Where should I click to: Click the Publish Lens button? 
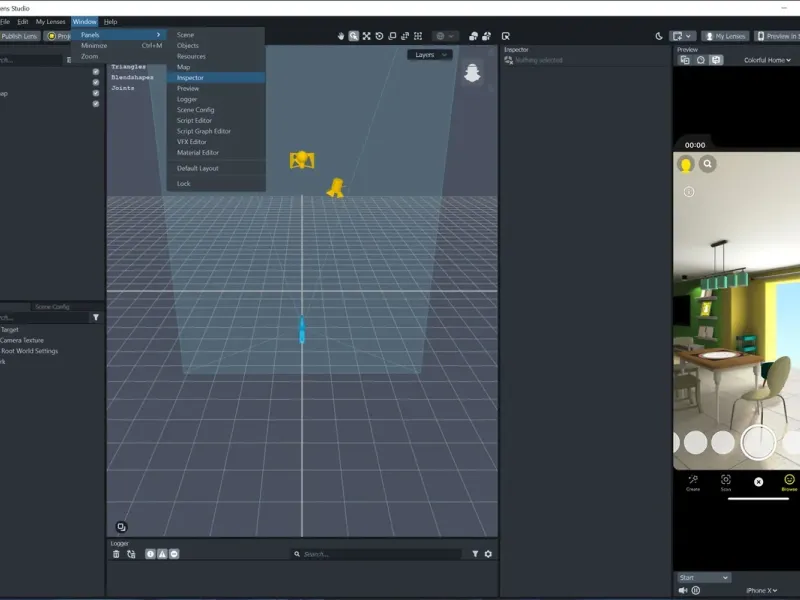pos(19,36)
